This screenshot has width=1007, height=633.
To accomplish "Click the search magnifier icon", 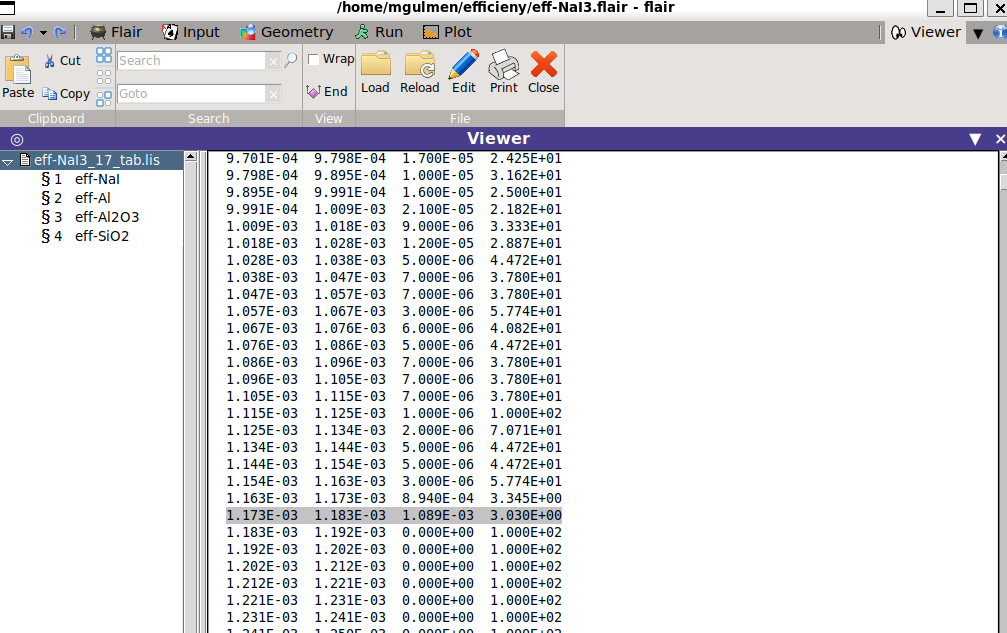I will coord(291,60).
